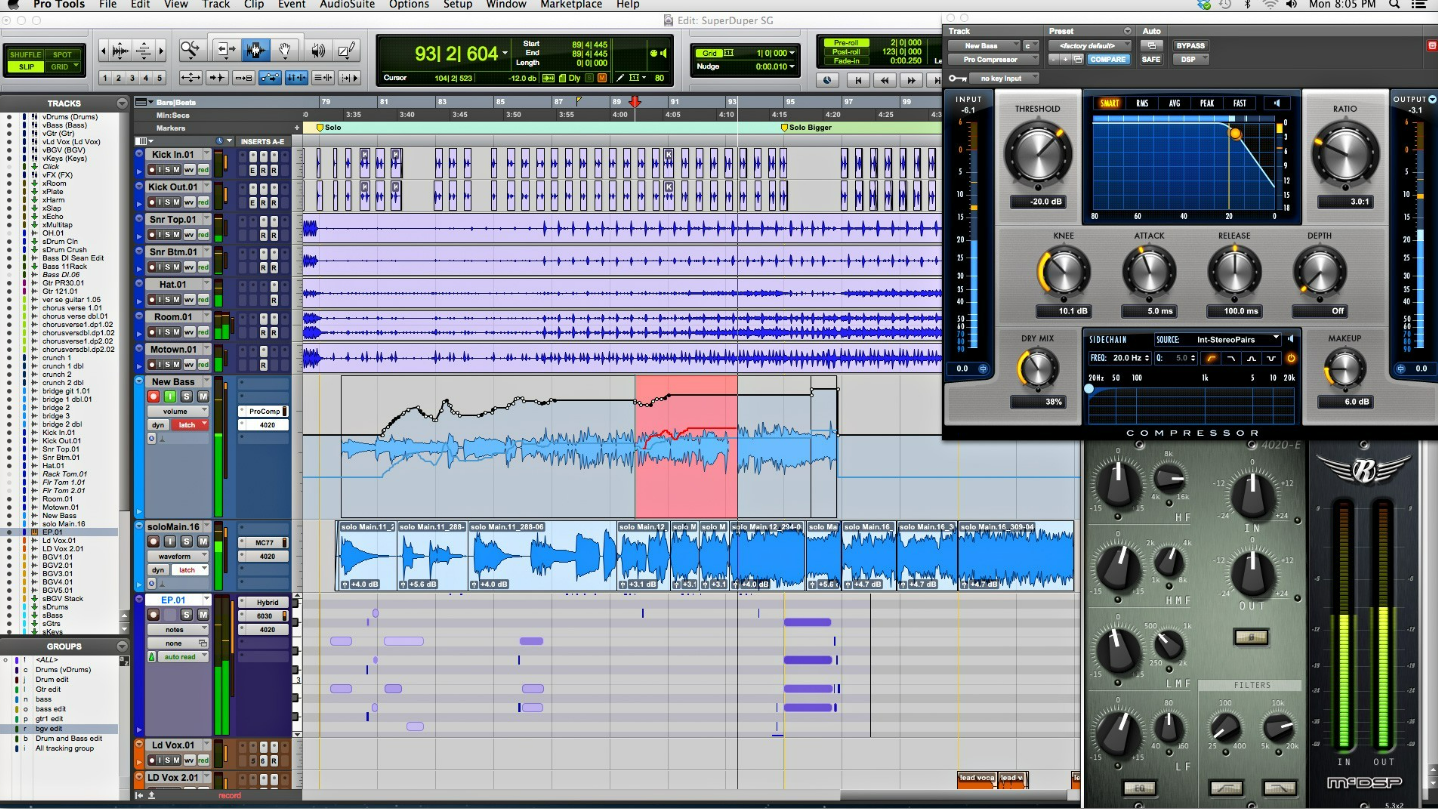Pick the Grabber hand tool
1438x809 pixels.
(x=285, y=50)
